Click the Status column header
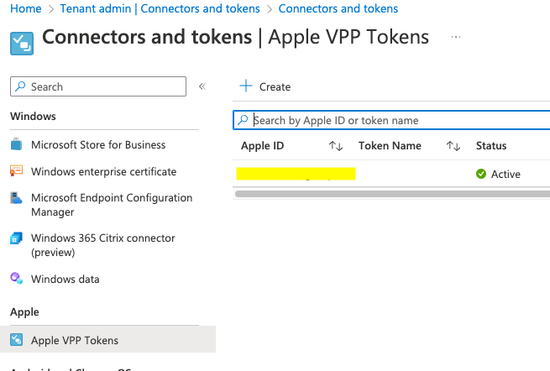 click(x=491, y=146)
